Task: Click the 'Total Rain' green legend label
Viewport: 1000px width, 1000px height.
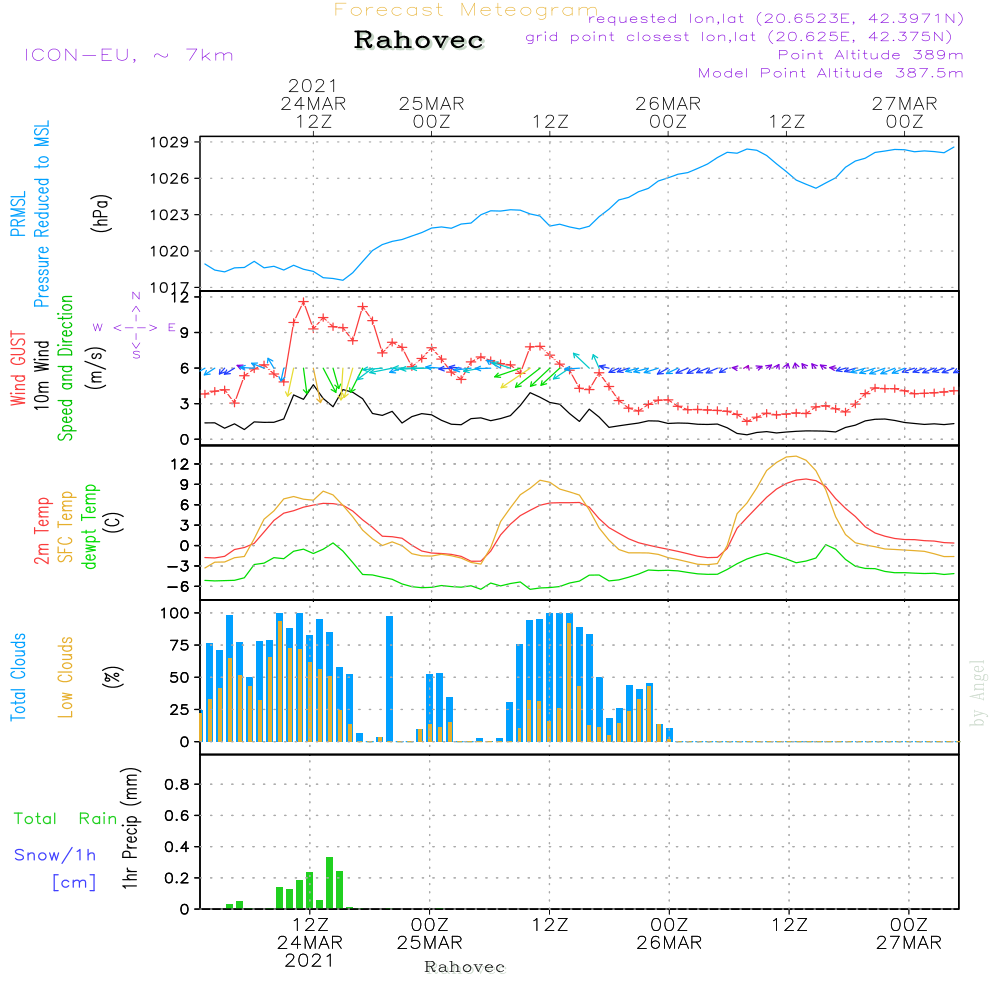Action: pyautogui.click(x=66, y=818)
